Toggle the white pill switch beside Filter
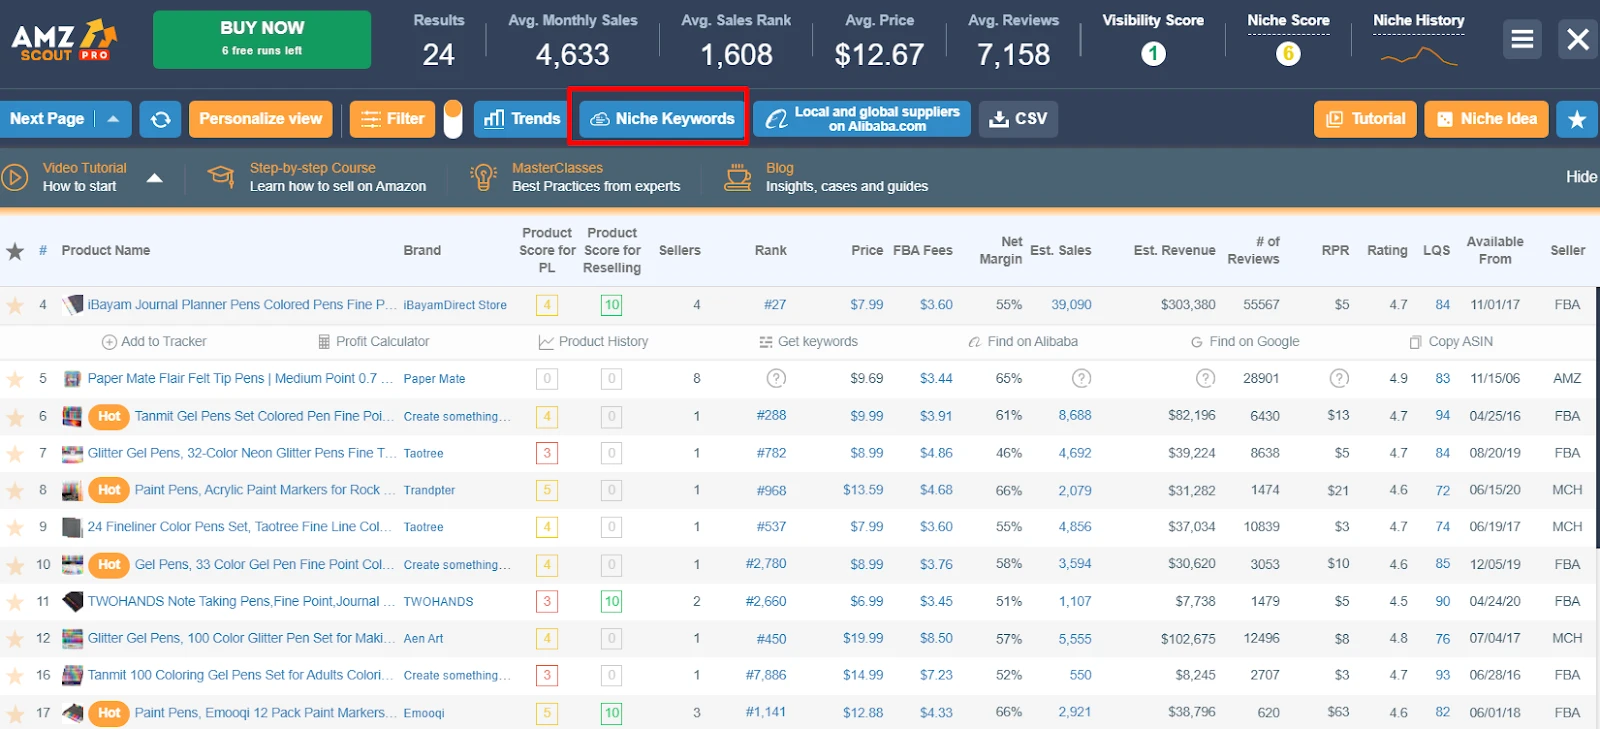The image size is (1600, 729). tap(453, 119)
